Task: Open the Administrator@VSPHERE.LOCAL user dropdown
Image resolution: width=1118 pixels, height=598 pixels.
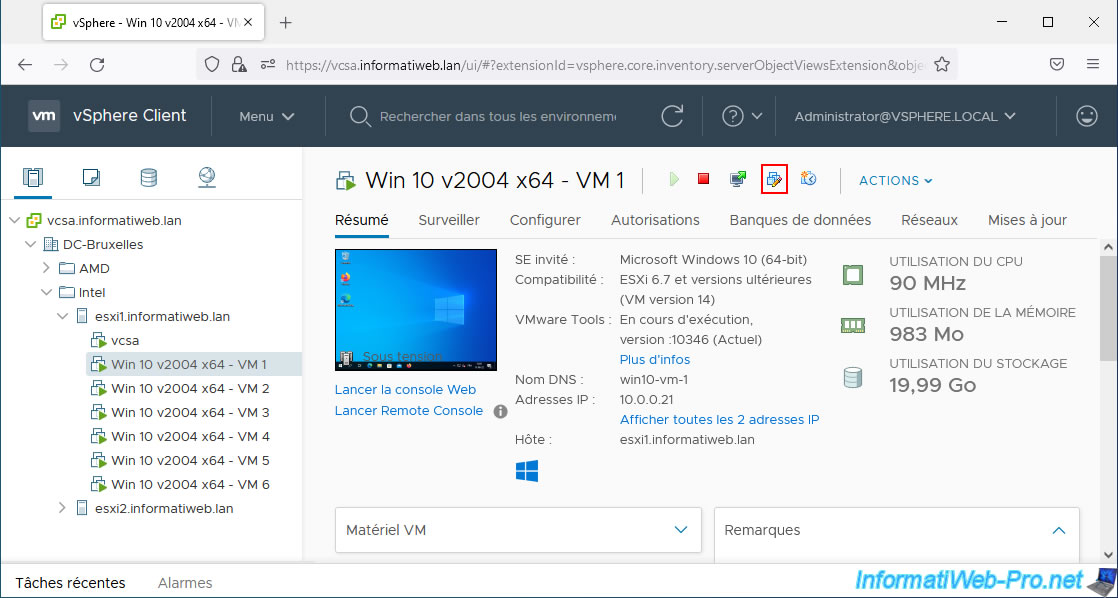Action: pos(905,116)
